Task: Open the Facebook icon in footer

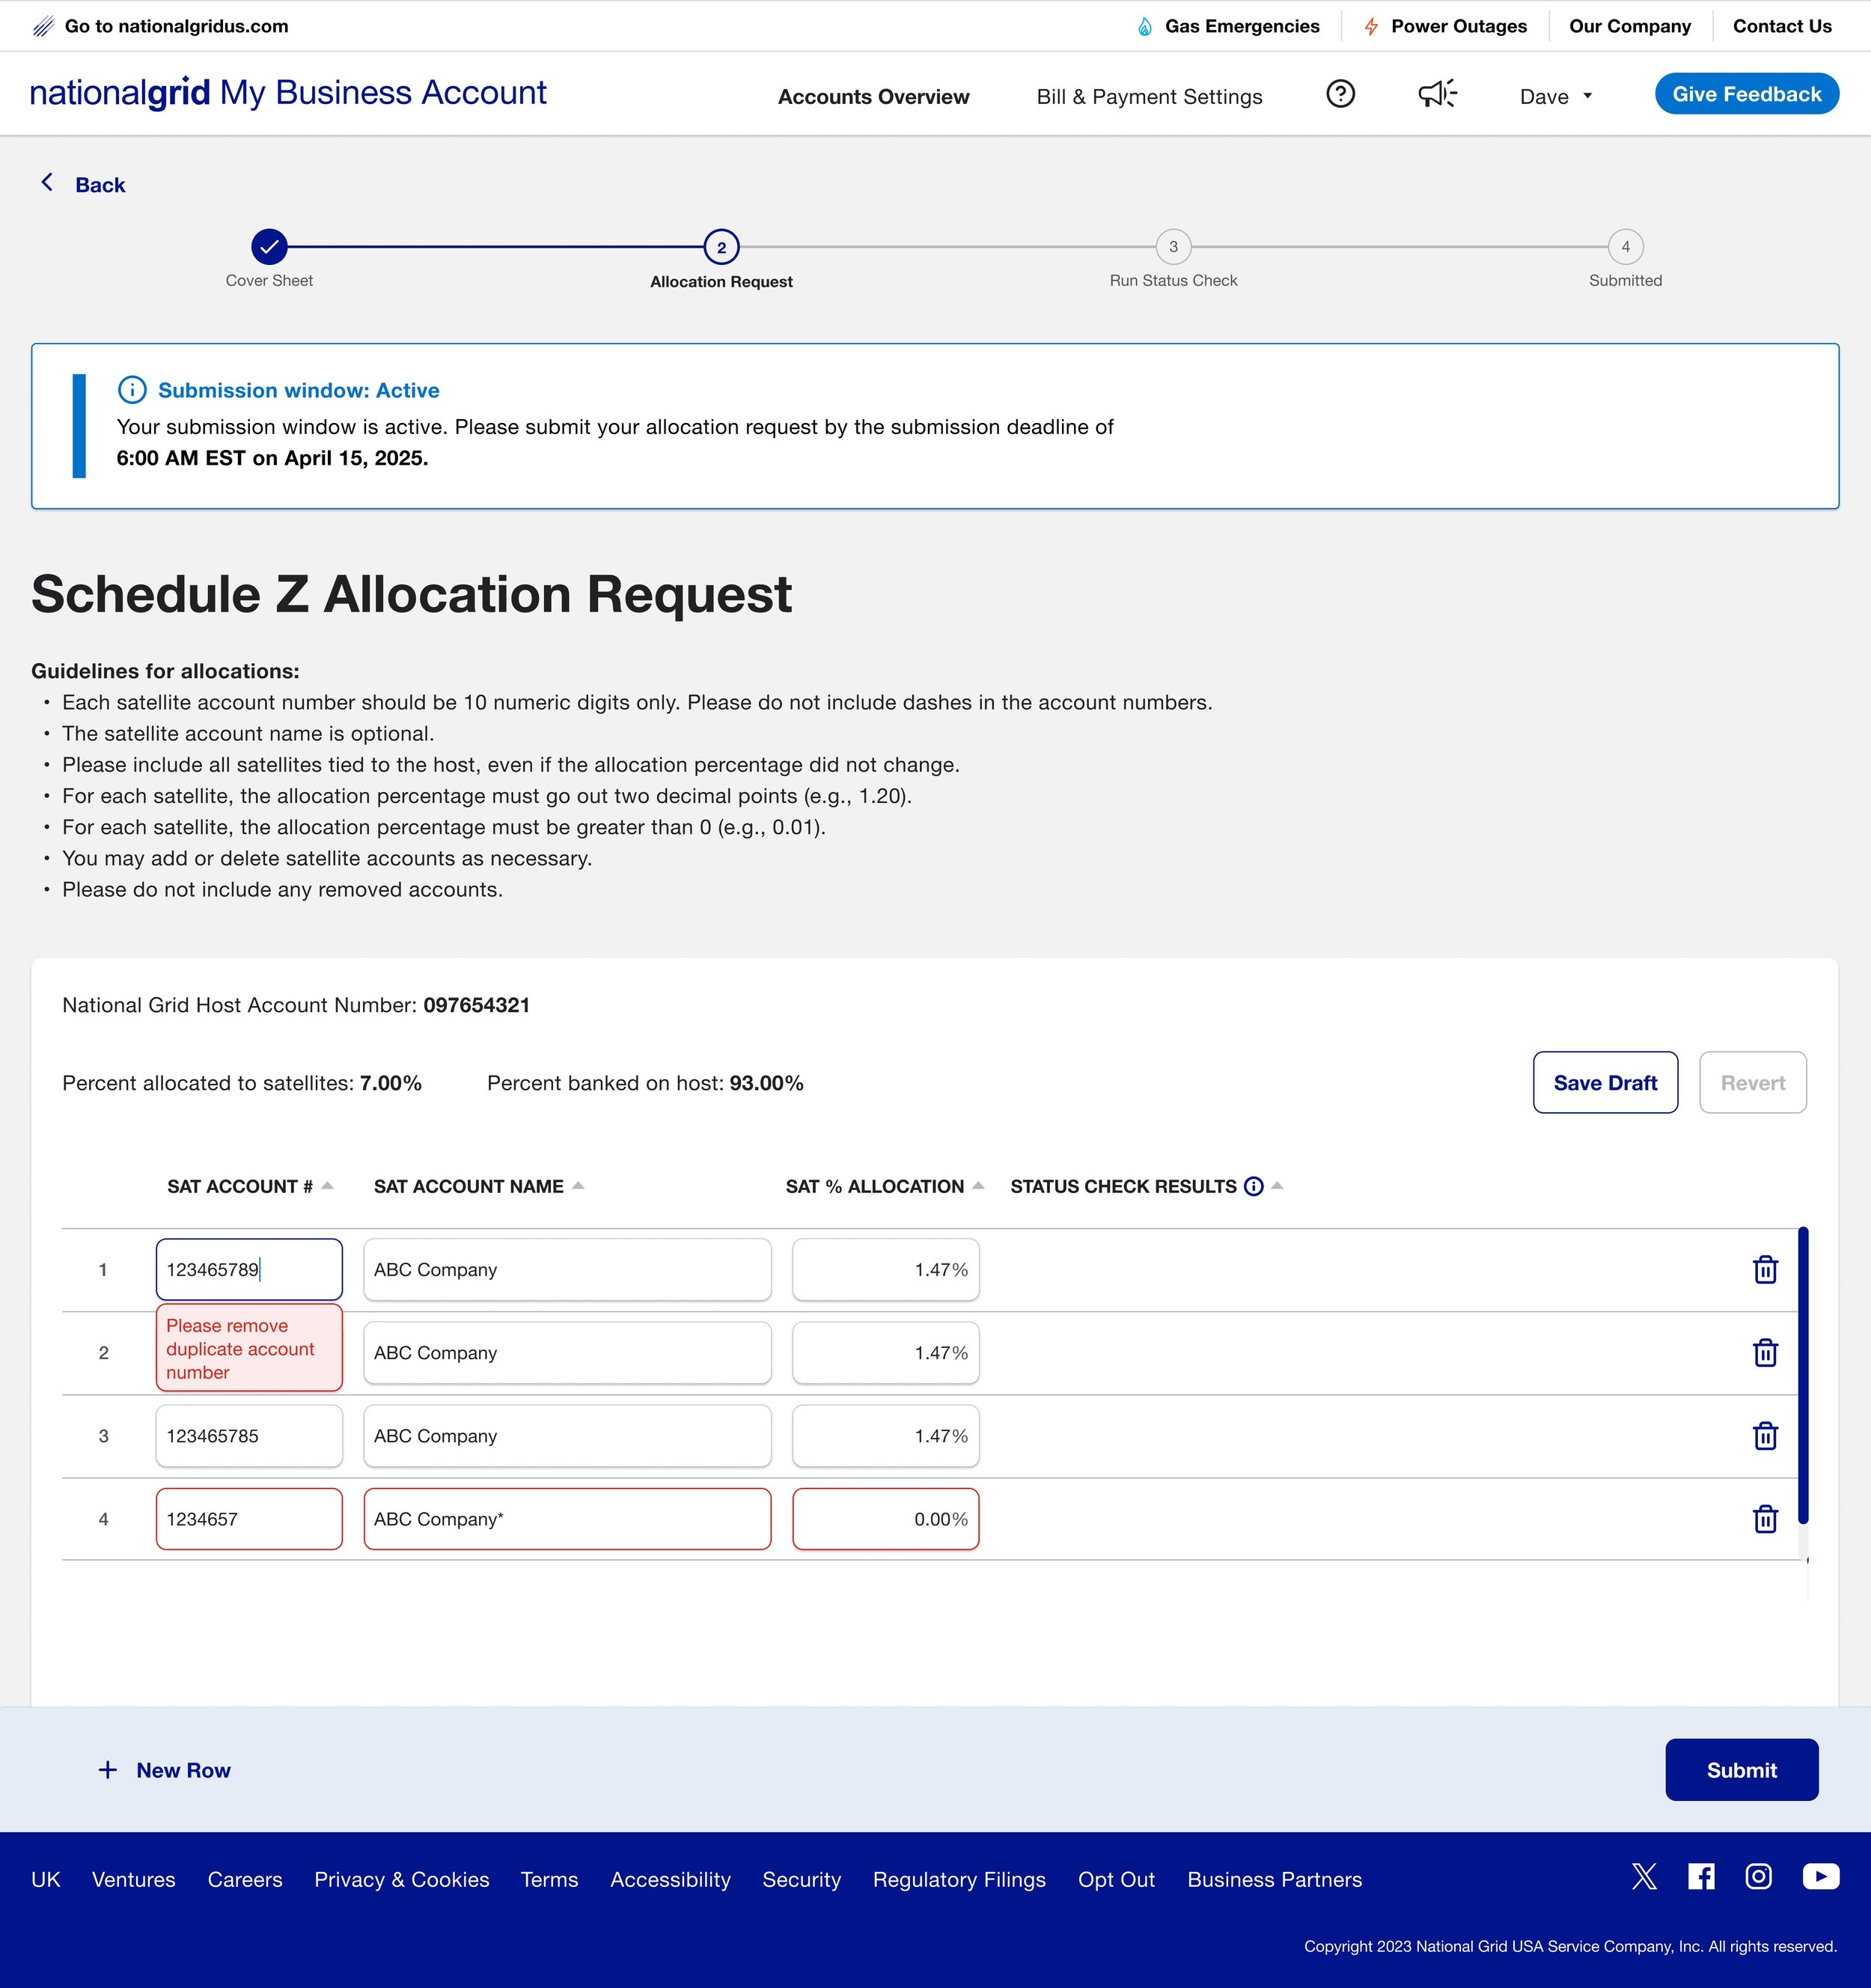Action: [x=1701, y=1876]
